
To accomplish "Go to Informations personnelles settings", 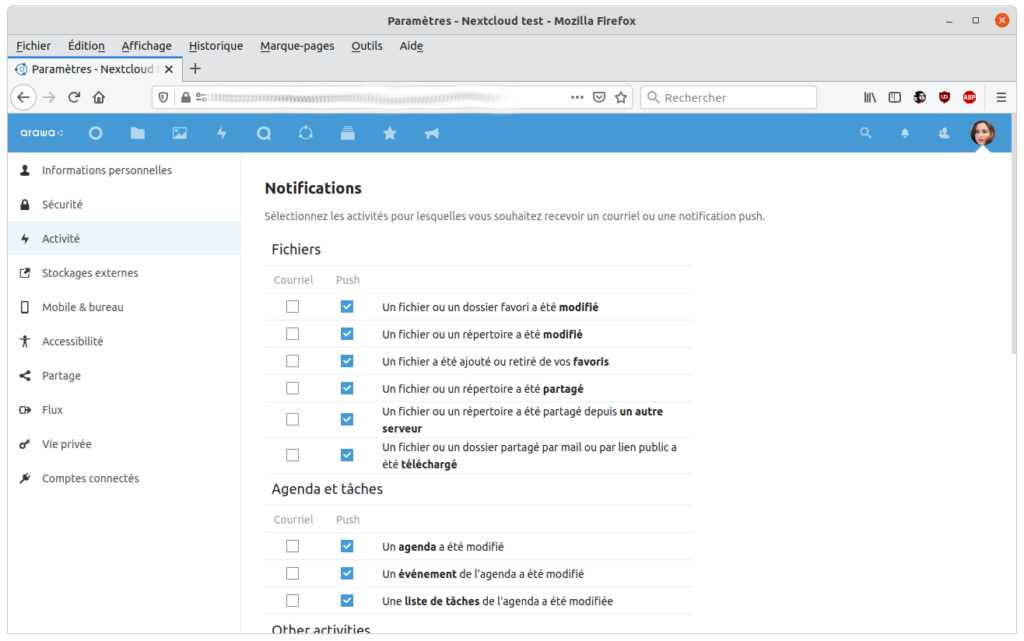I will coord(124,170).
